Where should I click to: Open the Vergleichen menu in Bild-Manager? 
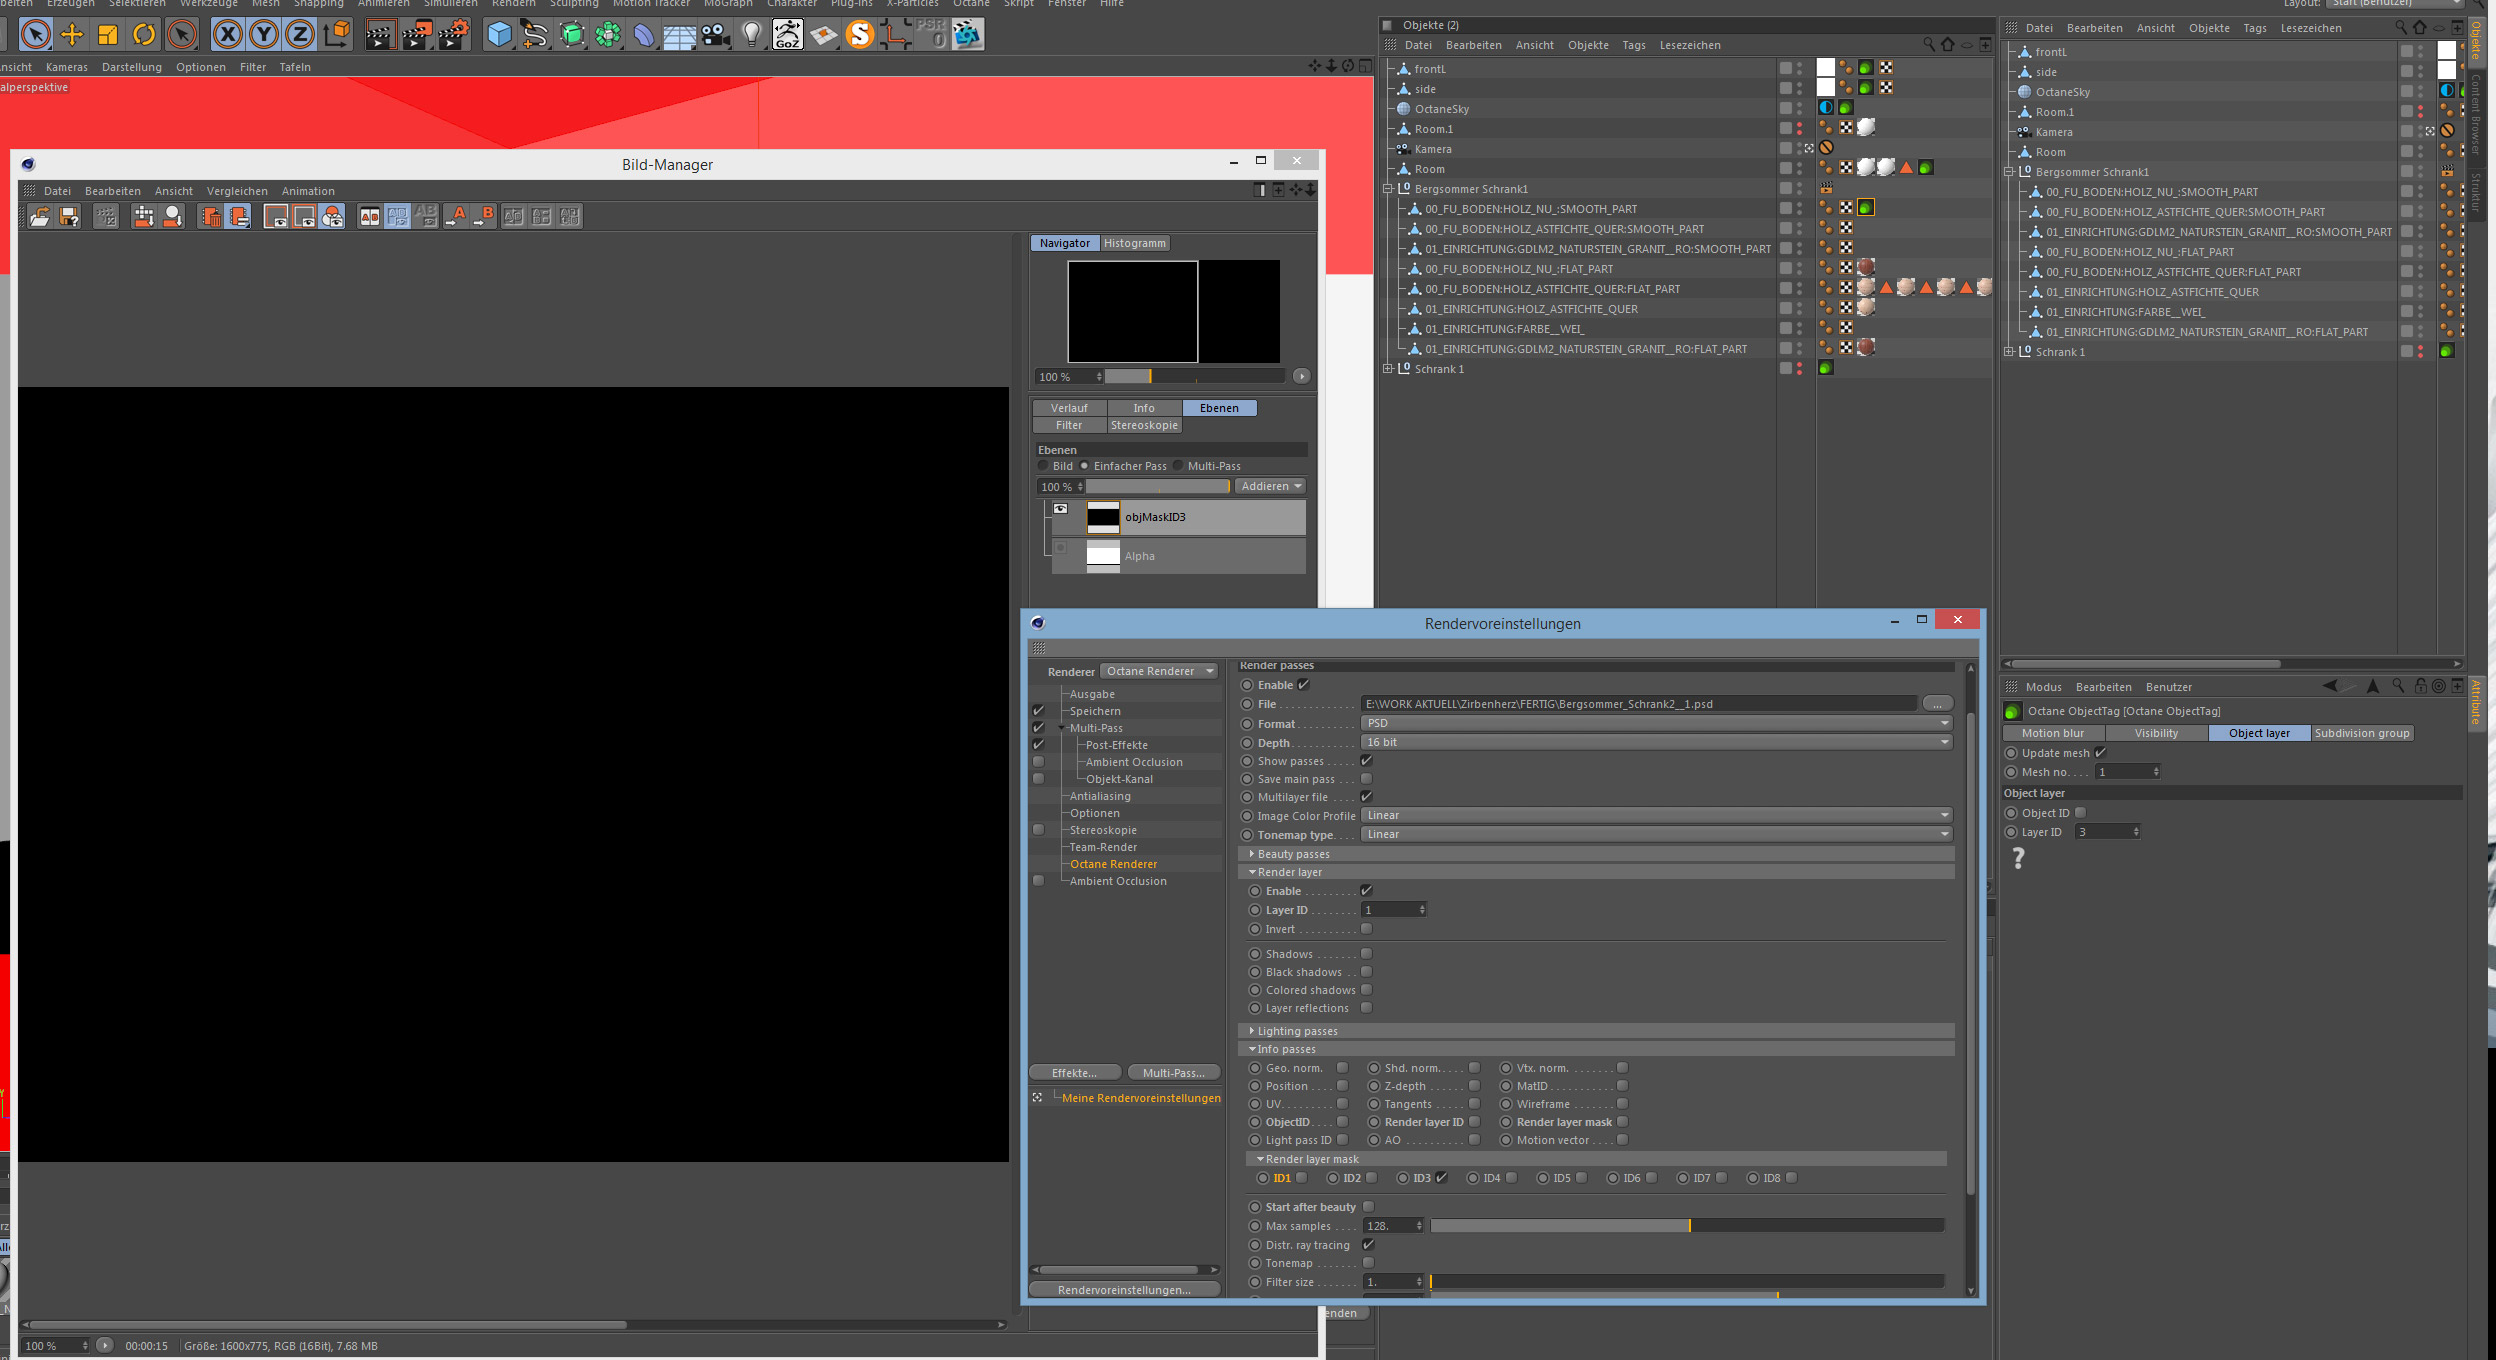[237, 191]
